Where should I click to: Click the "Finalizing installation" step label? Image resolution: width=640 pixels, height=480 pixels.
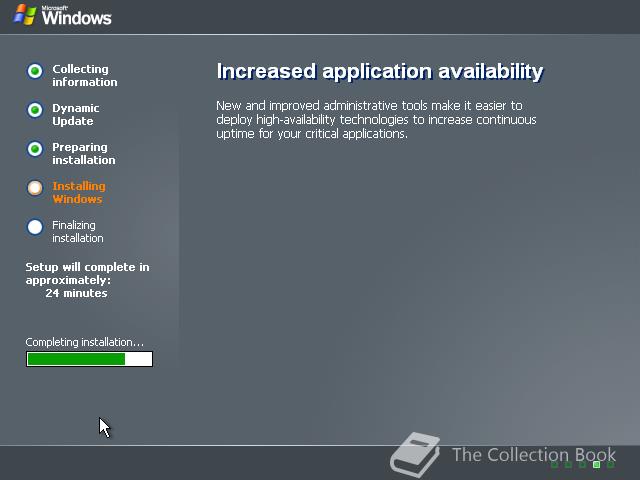click(78, 231)
